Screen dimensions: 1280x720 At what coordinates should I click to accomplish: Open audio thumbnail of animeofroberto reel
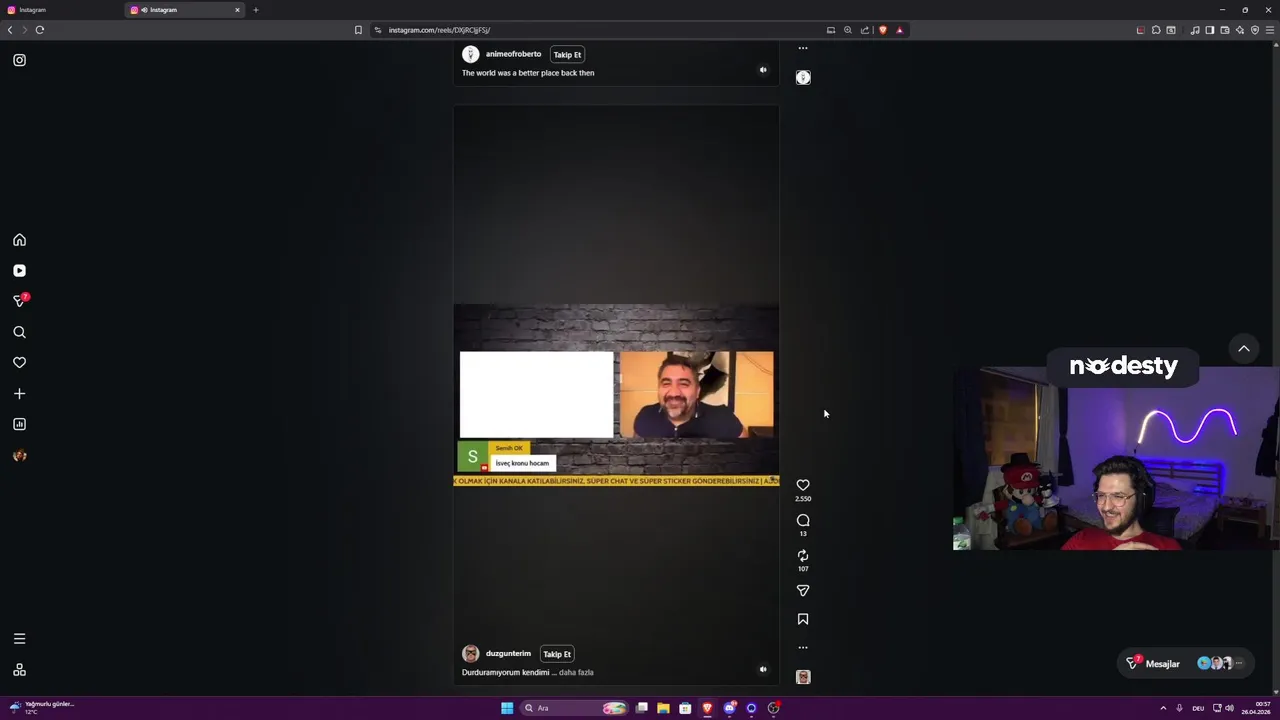[803, 77]
